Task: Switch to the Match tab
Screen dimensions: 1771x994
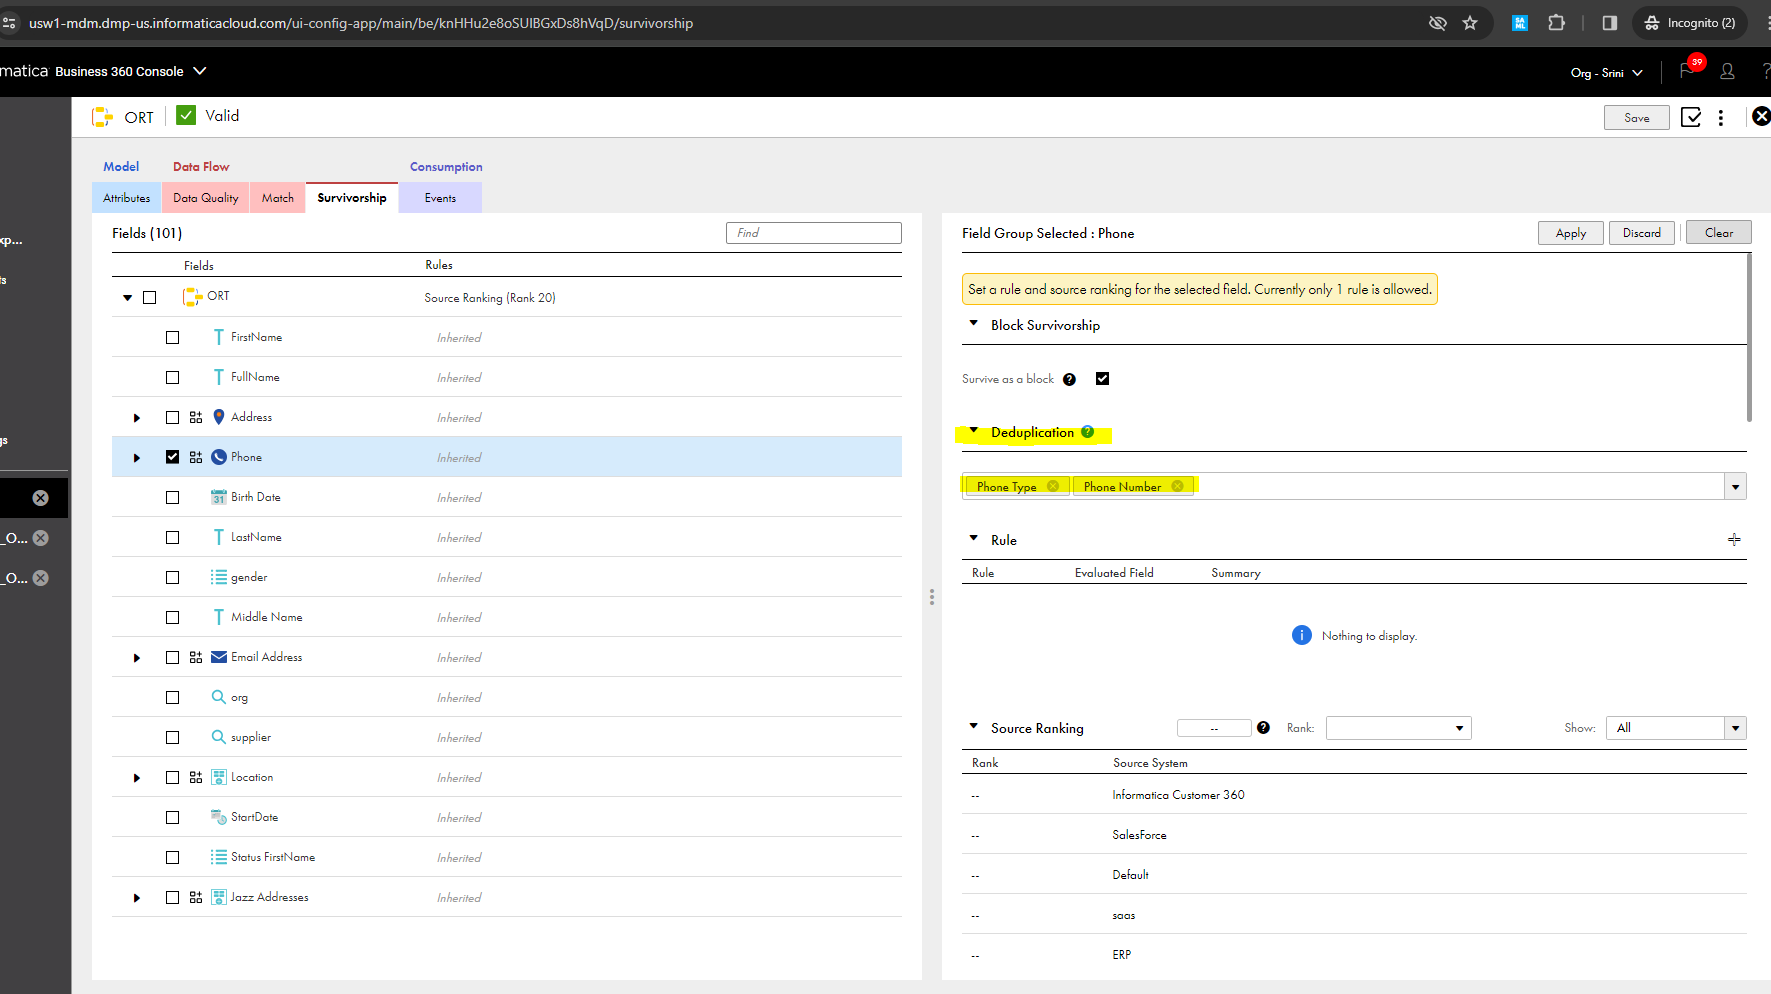Action: tap(278, 198)
